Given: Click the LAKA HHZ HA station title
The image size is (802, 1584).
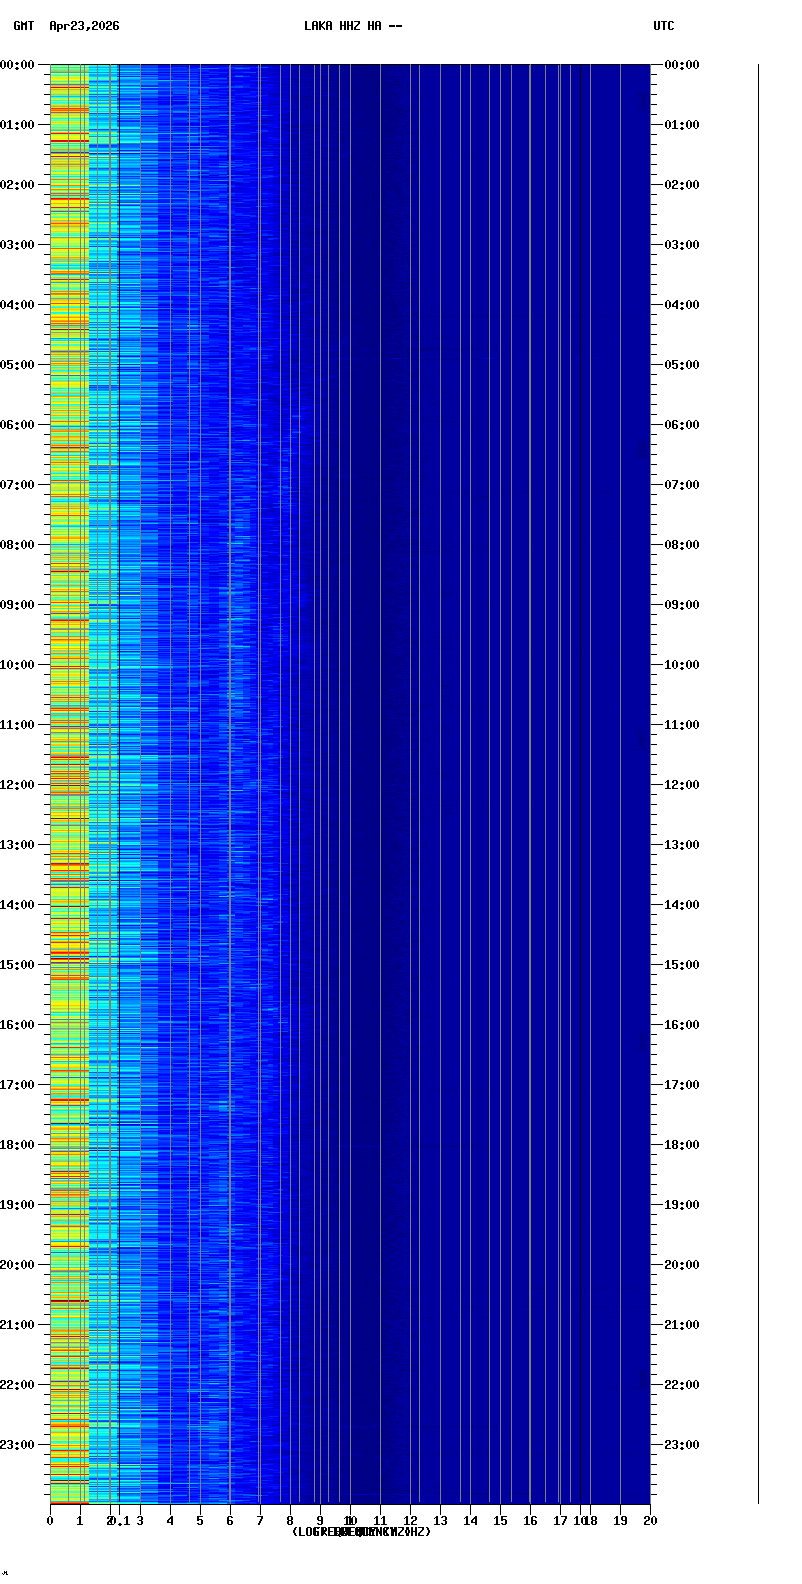Looking at the screenshot, I should point(353,26).
